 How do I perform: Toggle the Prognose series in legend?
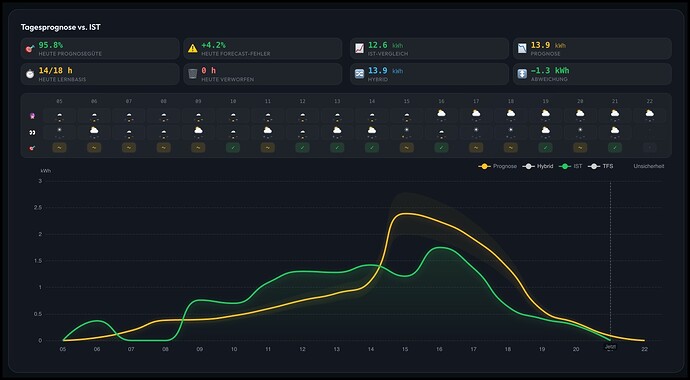pyautogui.click(x=498, y=166)
